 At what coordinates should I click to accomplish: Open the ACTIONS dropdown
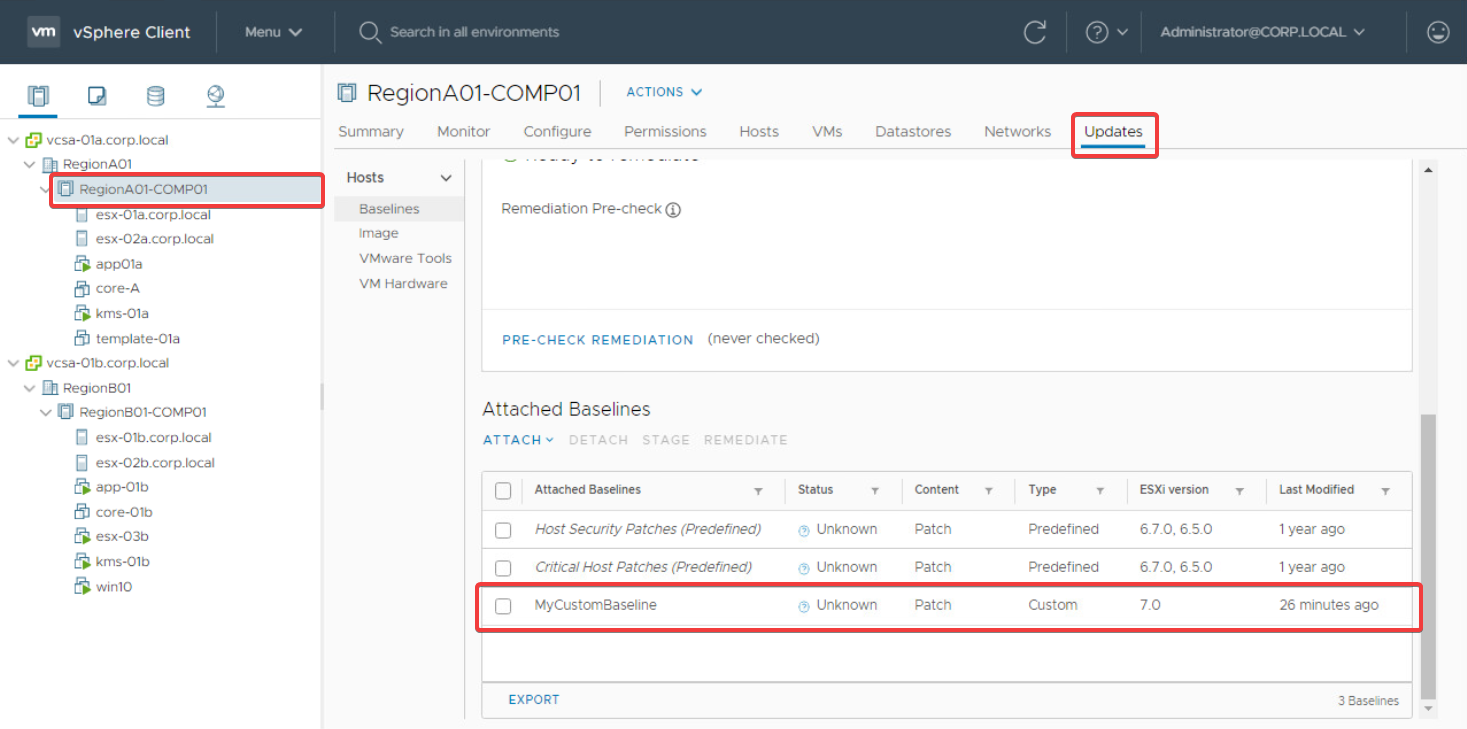[x=664, y=92]
